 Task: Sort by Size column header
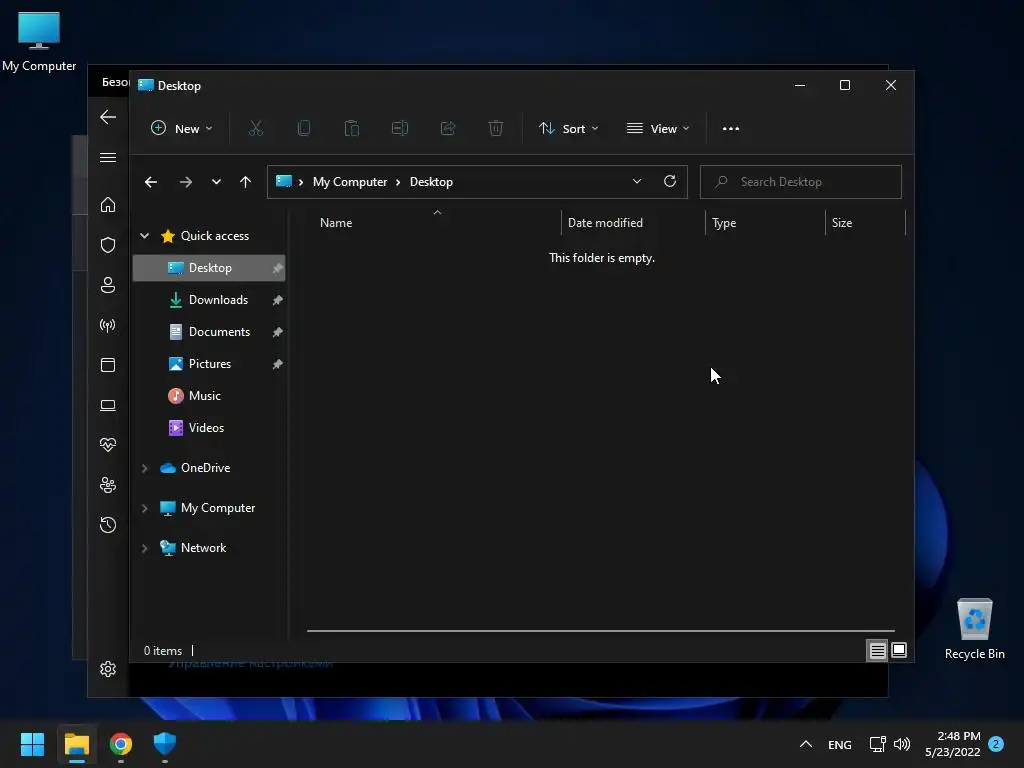click(x=865, y=223)
